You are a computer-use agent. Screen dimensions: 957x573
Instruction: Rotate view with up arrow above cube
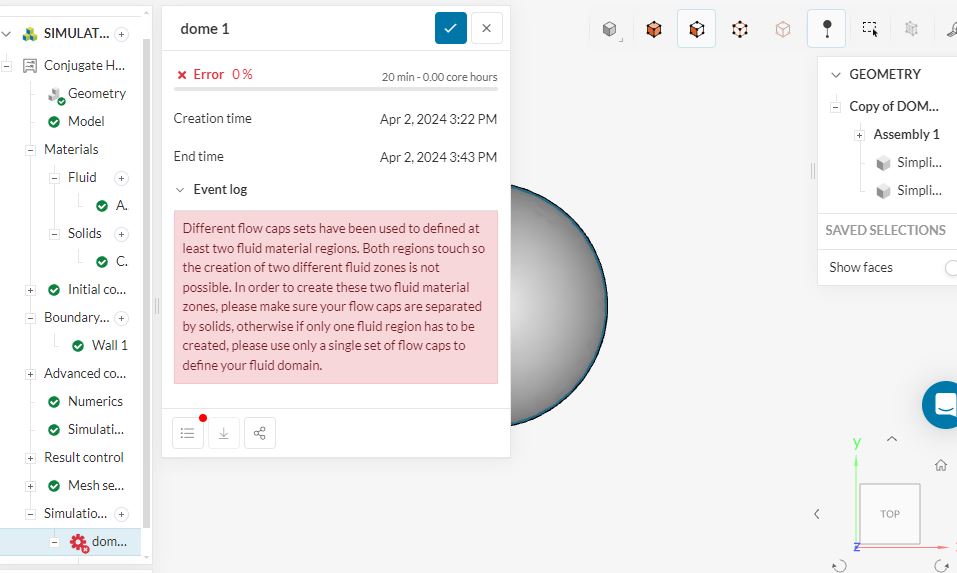tap(892, 439)
